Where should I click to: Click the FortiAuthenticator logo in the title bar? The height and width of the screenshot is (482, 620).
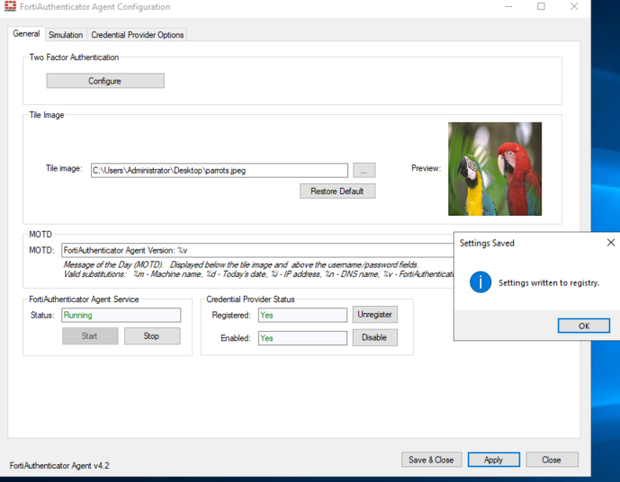coord(10,6)
